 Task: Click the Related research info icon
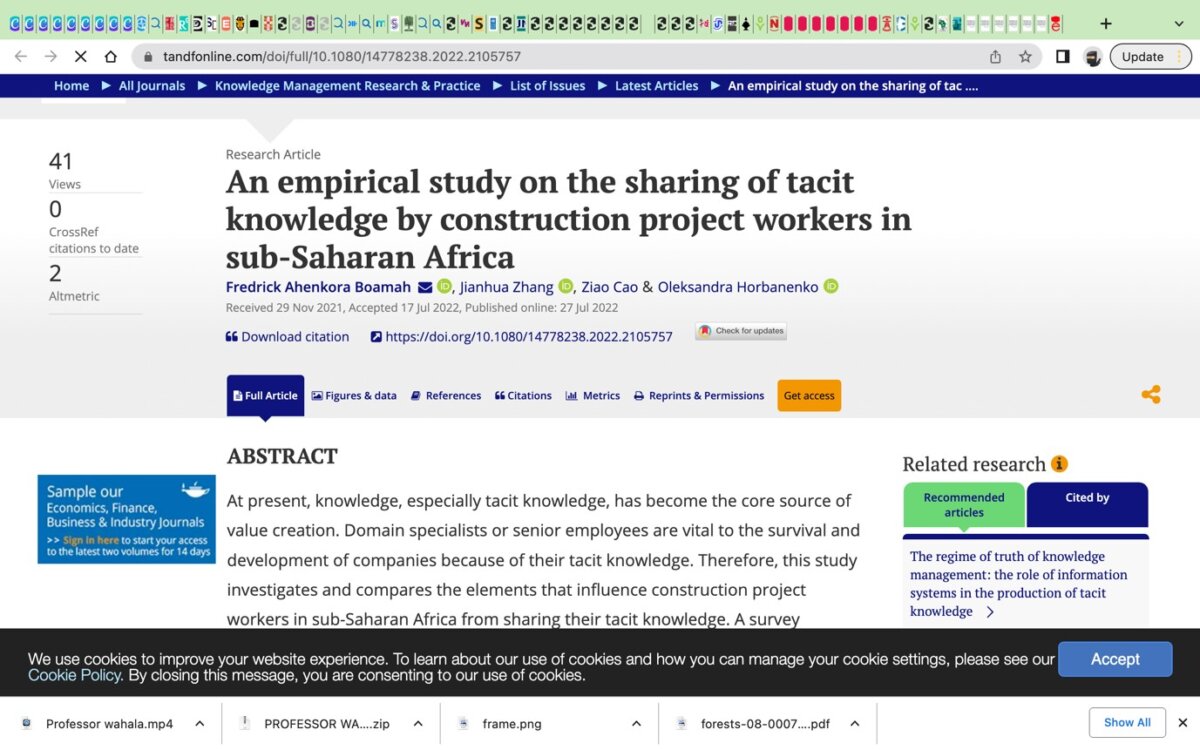pos(1059,464)
